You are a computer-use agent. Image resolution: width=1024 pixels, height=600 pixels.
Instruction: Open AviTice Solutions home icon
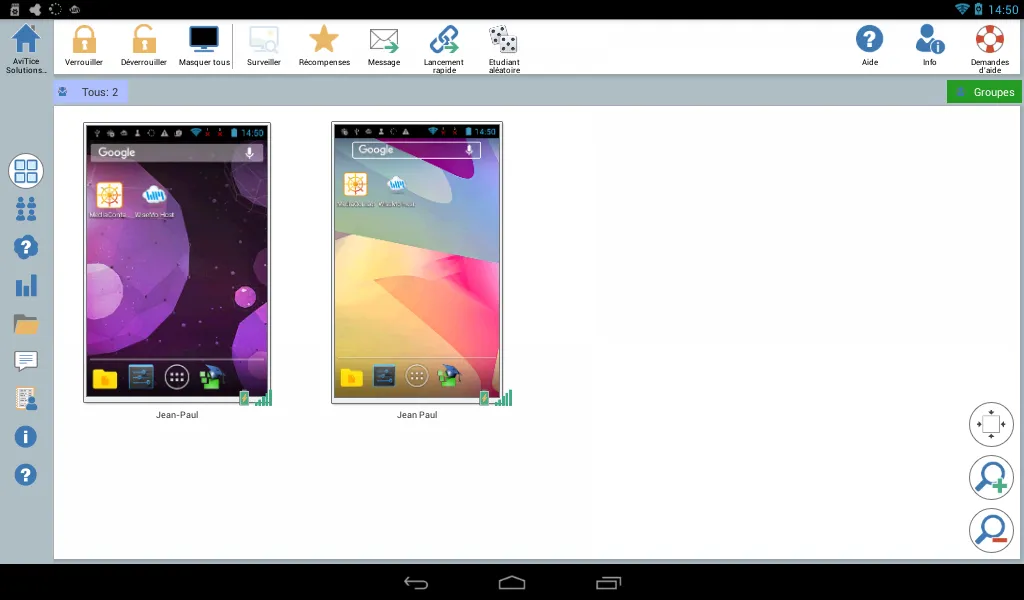25,39
